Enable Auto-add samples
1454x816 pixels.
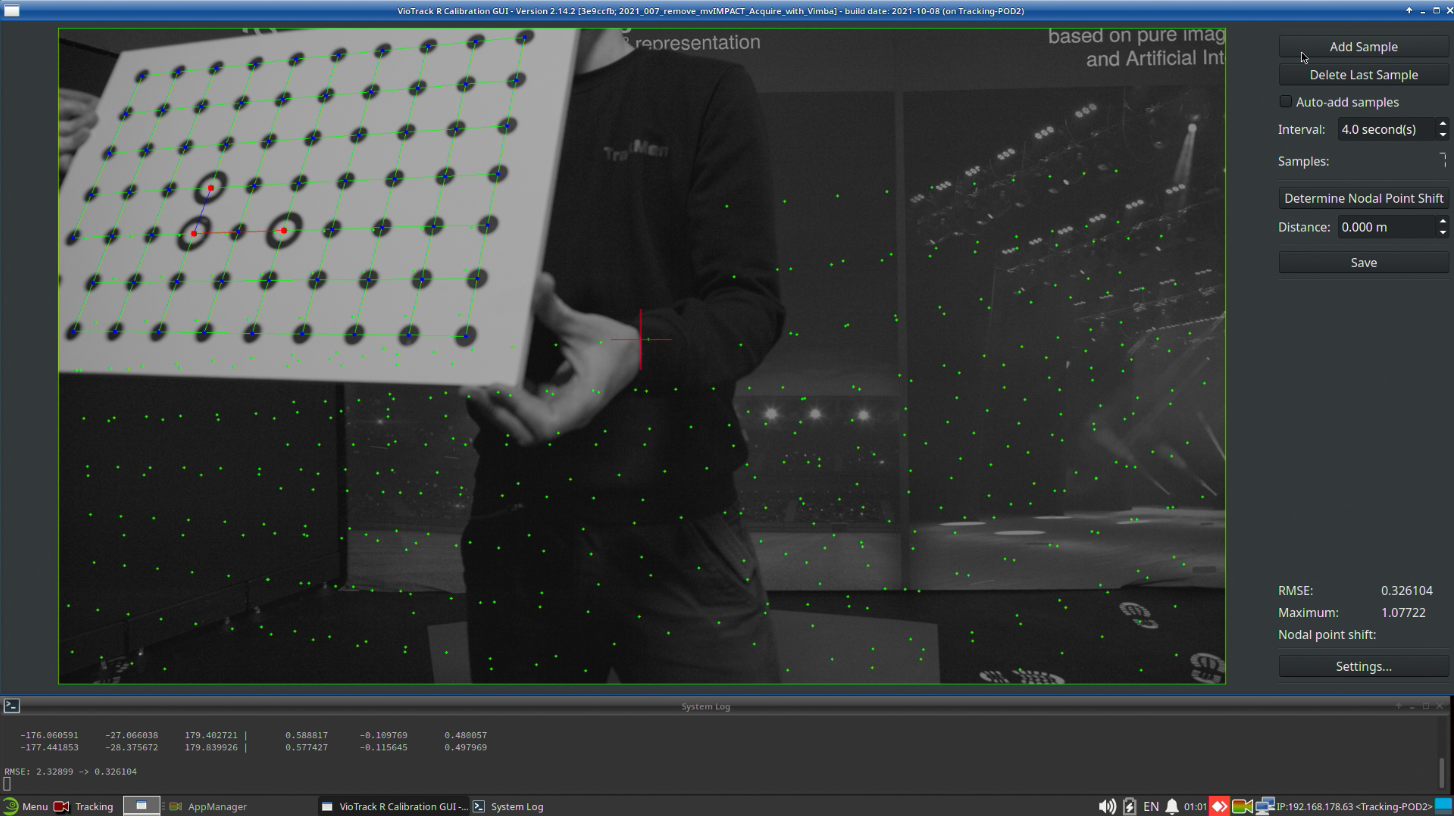(x=1286, y=101)
